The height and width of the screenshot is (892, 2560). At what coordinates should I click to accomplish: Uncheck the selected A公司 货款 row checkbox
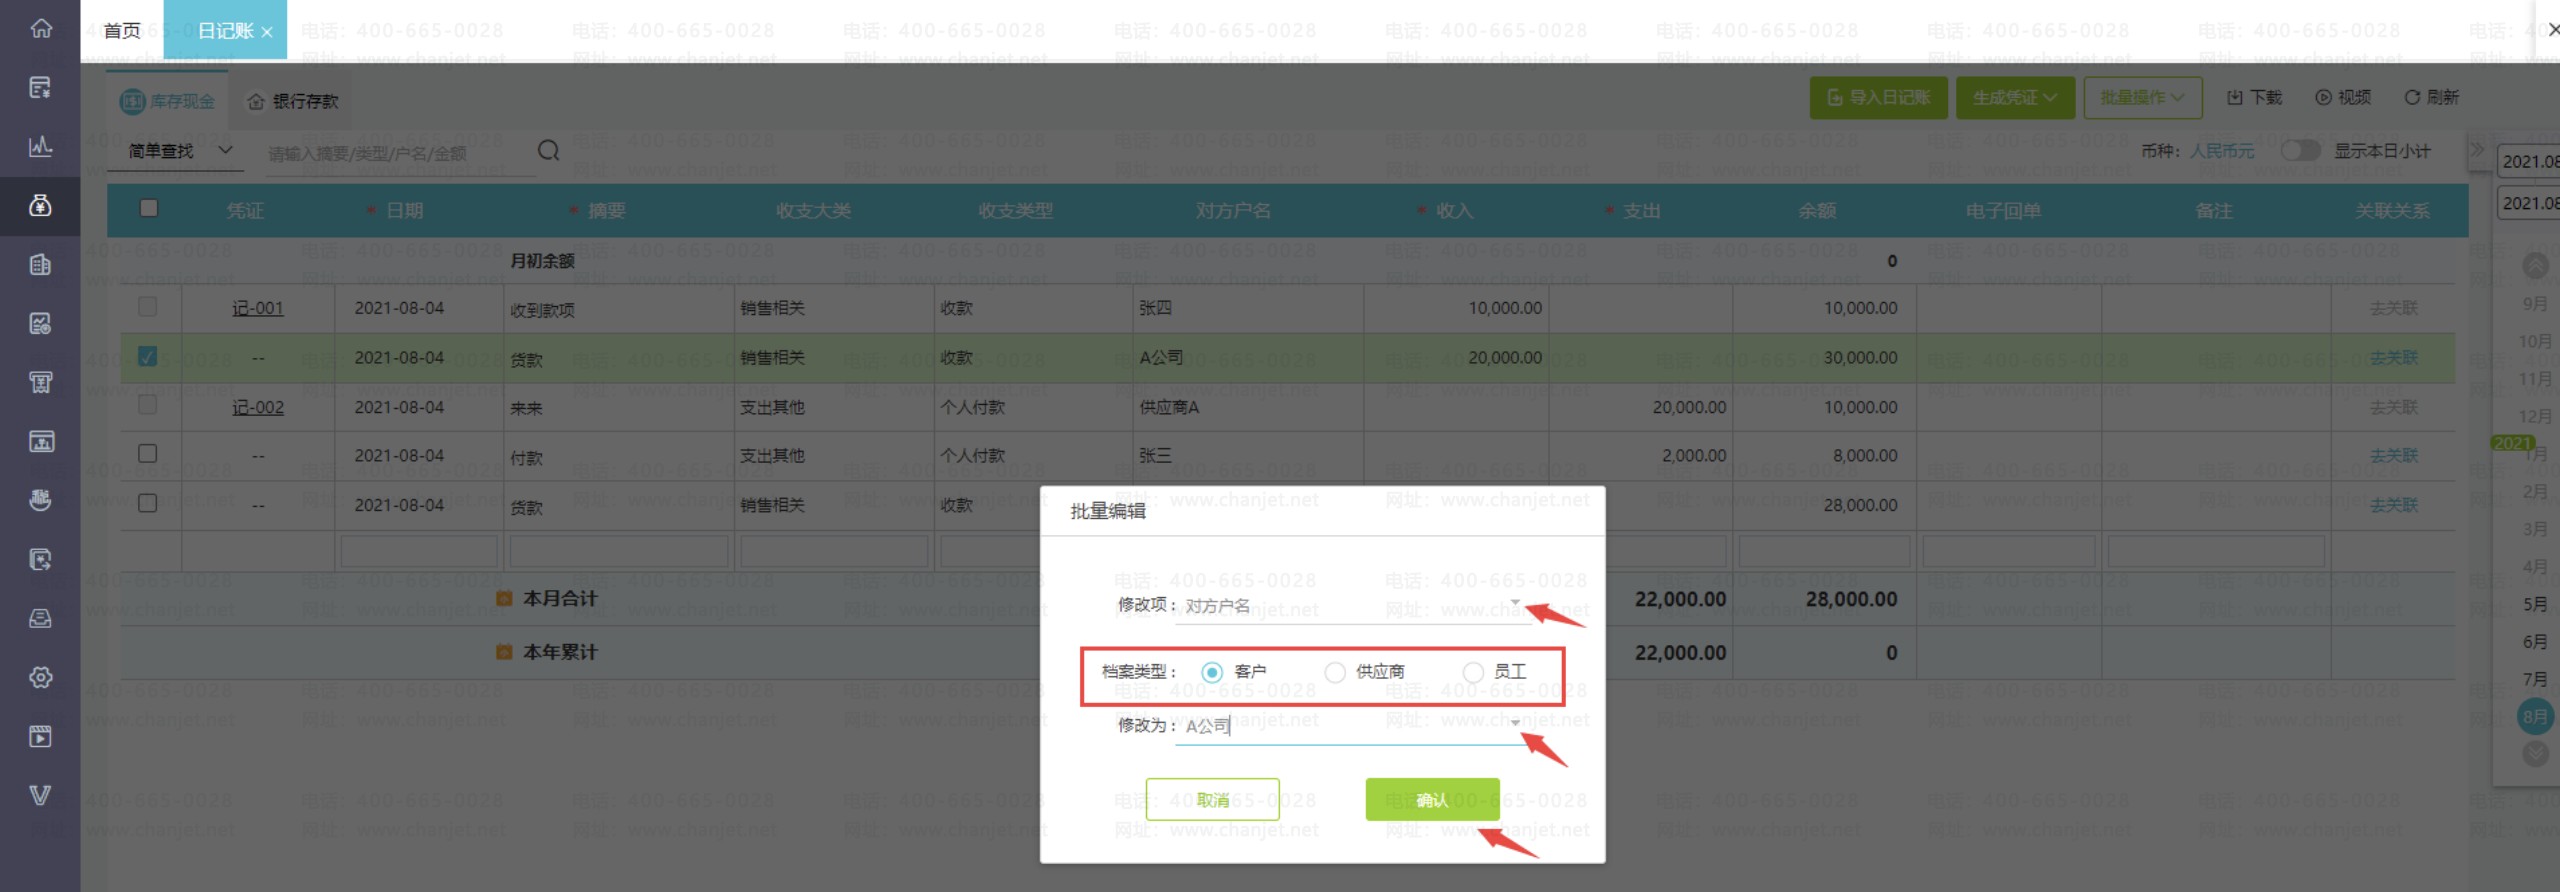coord(148,356)
